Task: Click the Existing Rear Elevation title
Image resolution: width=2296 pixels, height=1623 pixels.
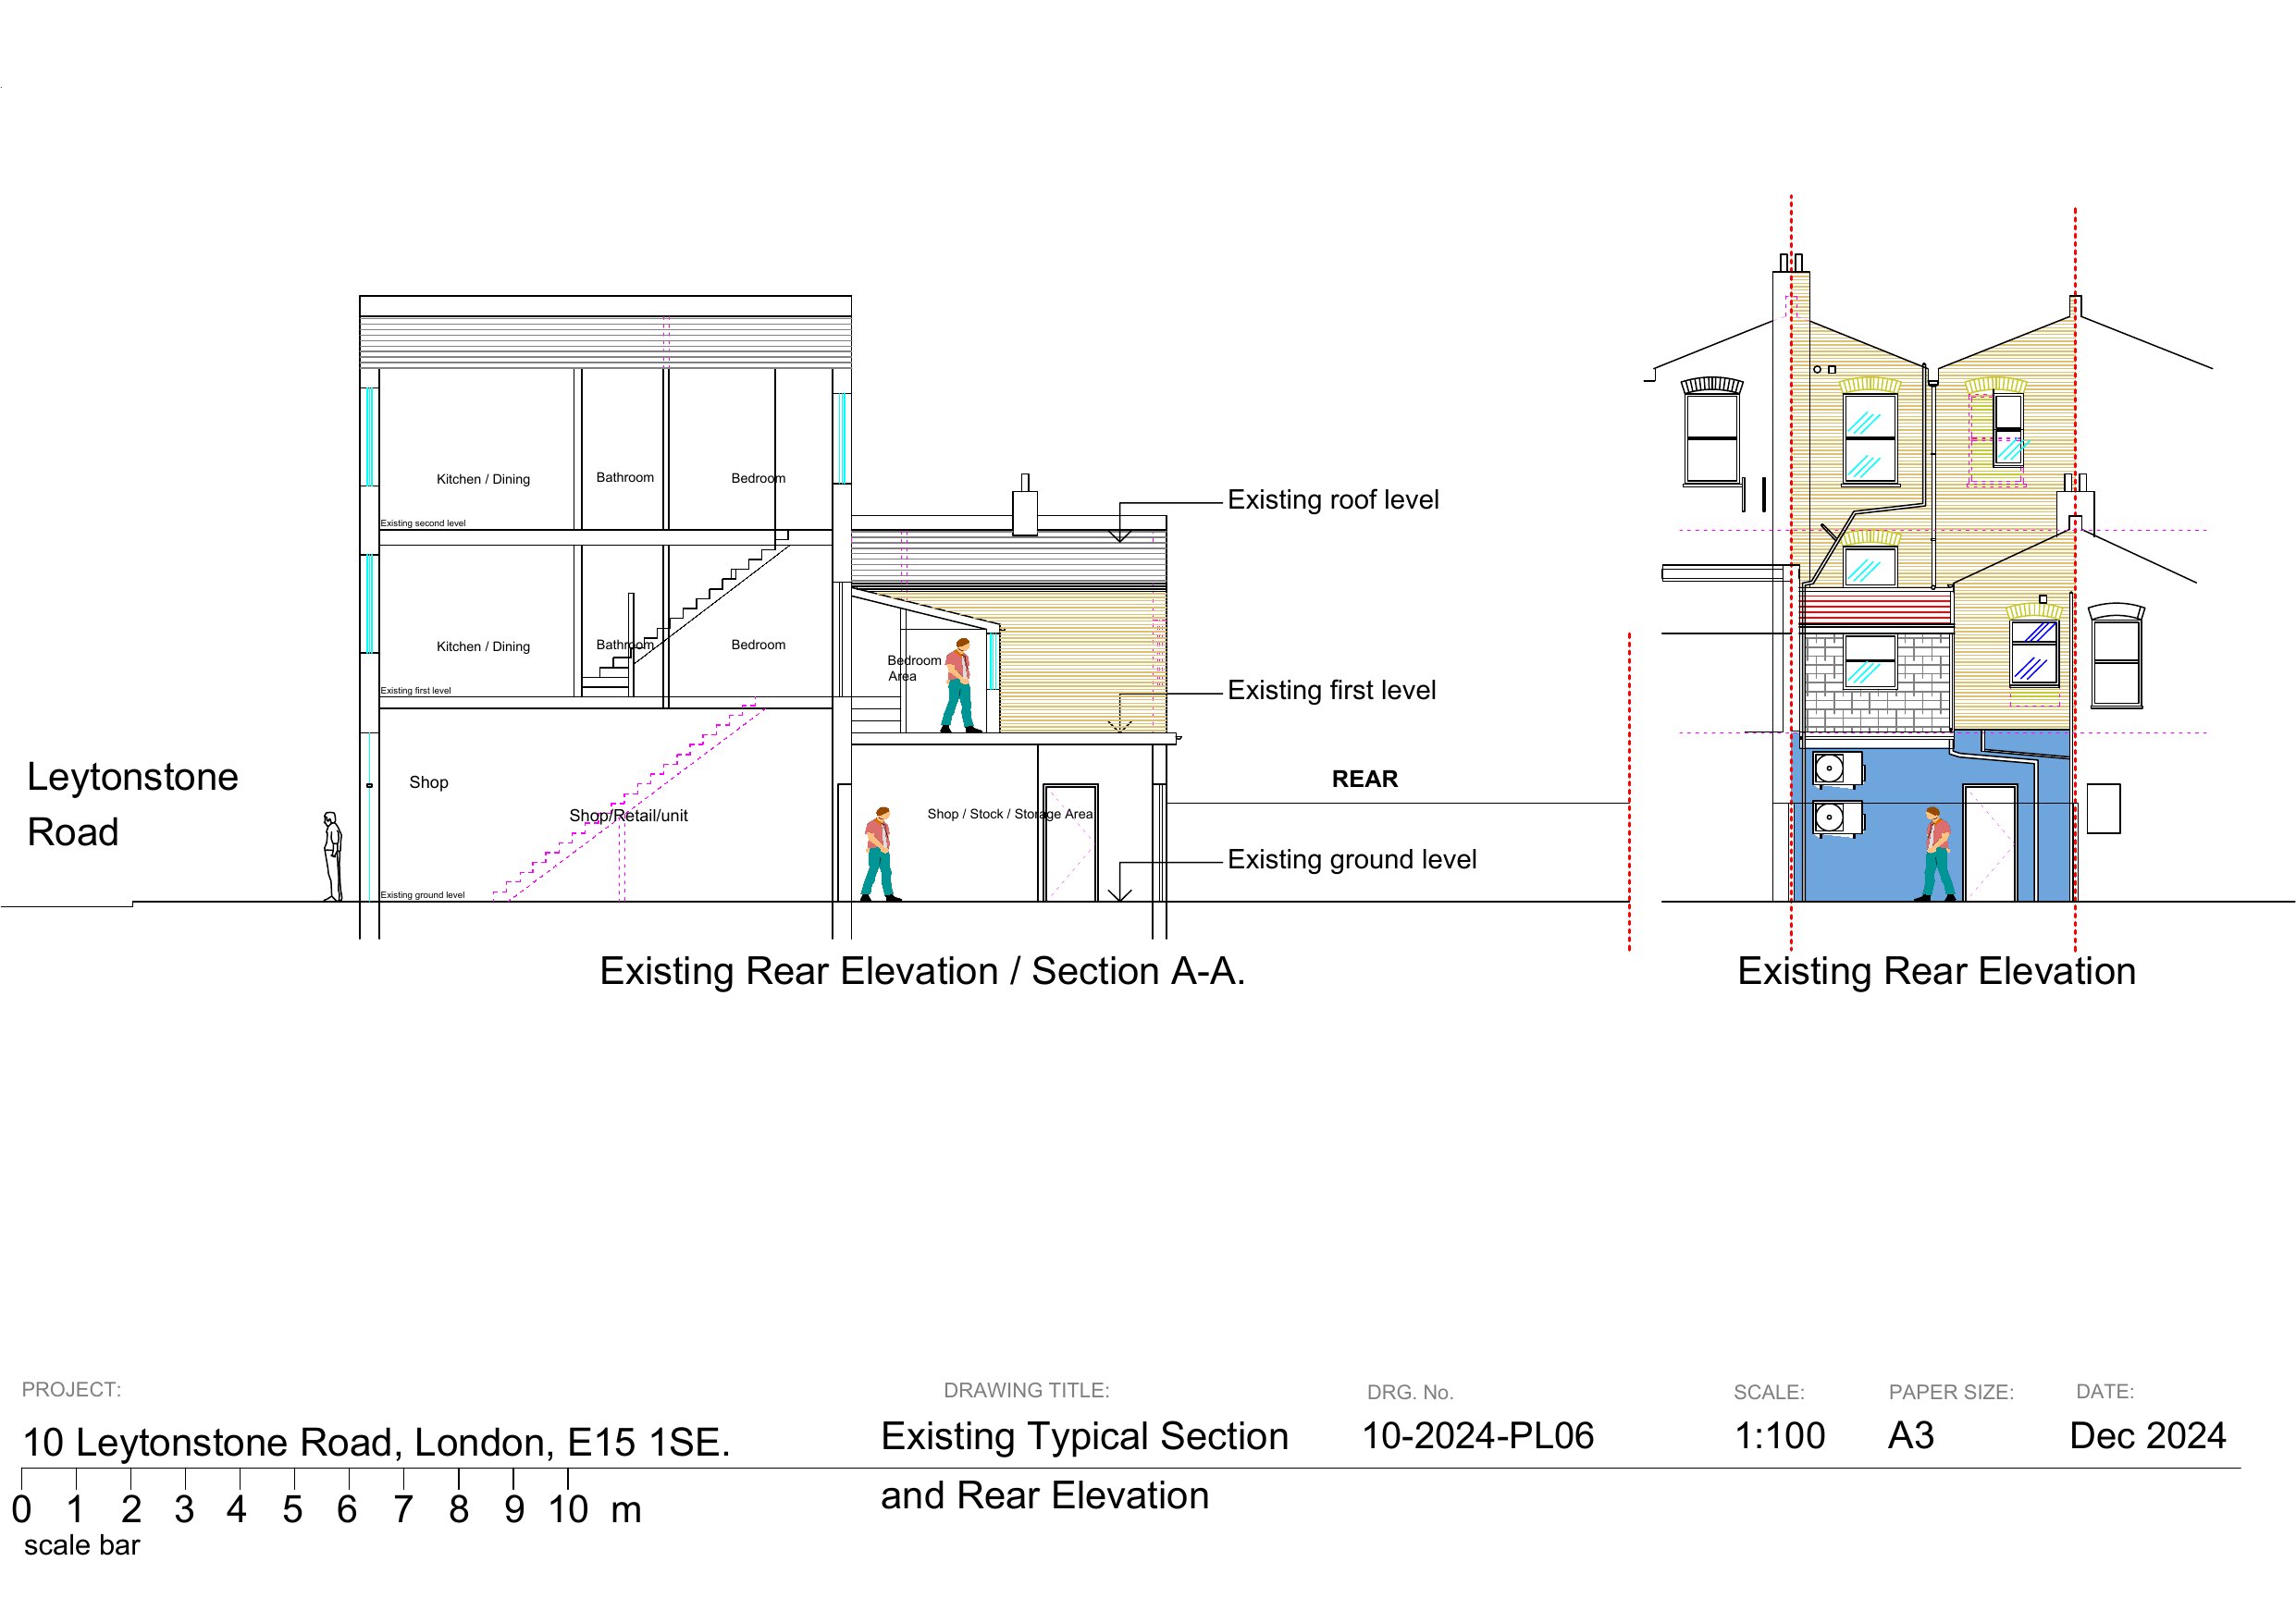Action: click(x=1936, y=971)
